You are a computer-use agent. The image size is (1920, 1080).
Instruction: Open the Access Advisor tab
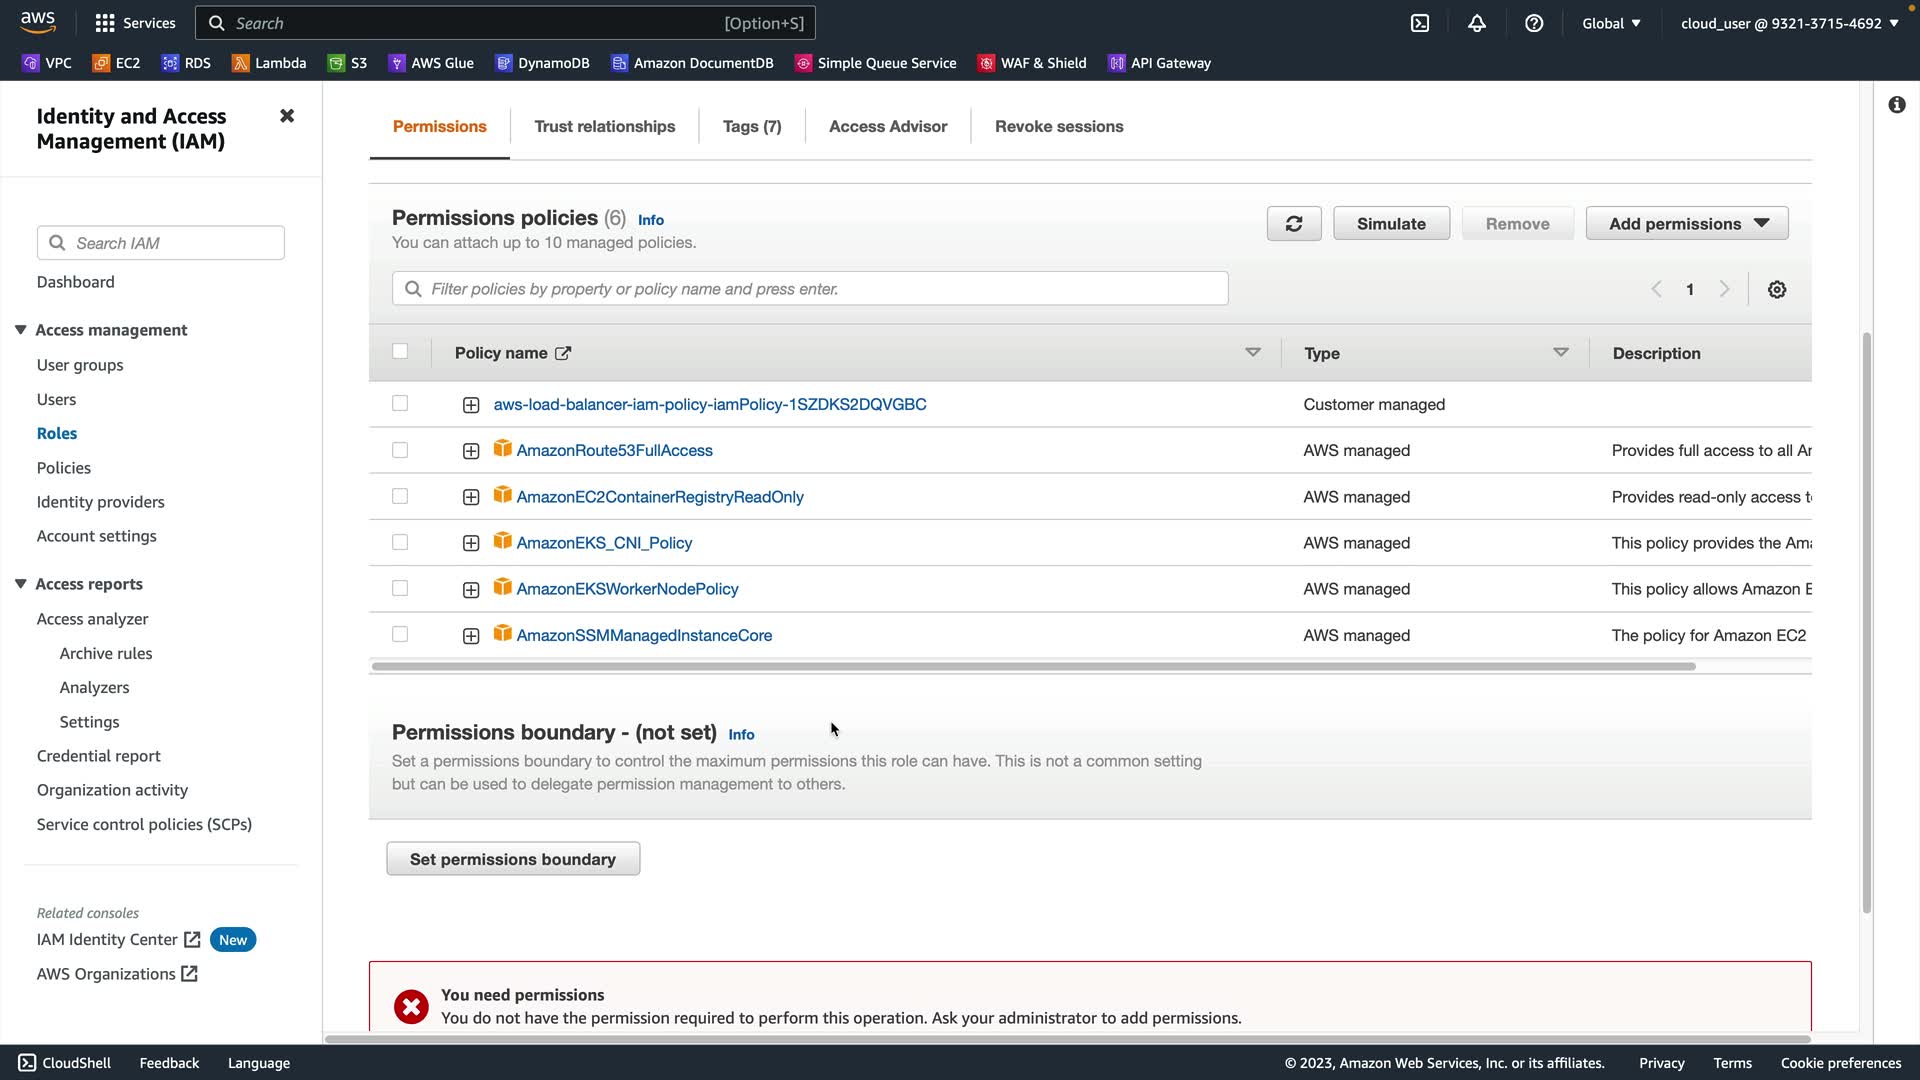[x=887, y=127]
